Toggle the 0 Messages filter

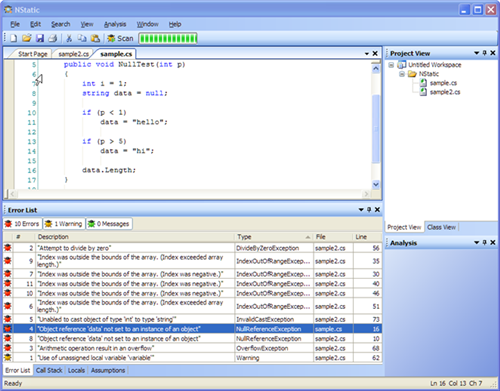109,224
